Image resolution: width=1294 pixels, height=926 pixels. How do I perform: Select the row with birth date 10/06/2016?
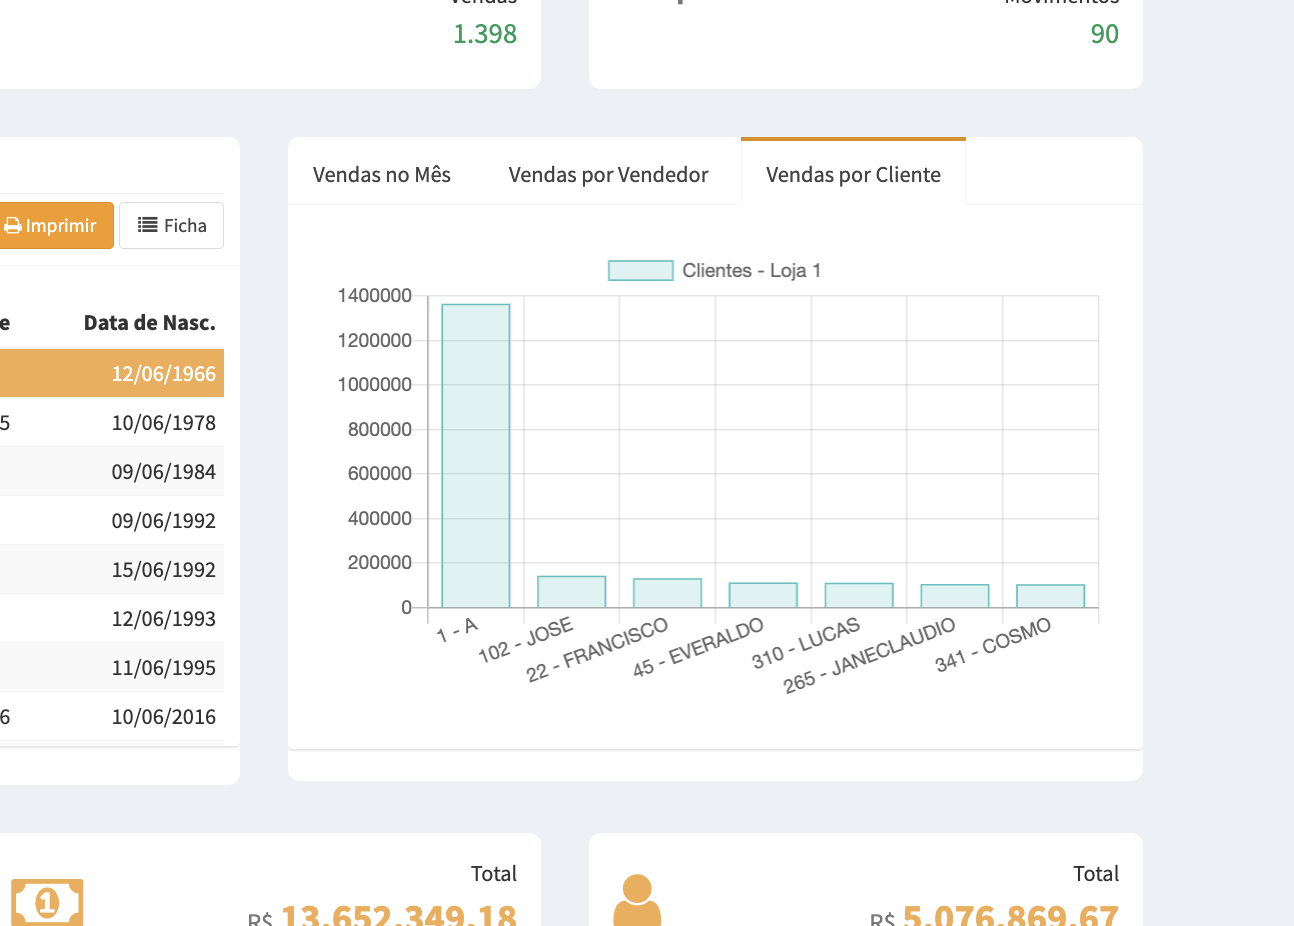[x=110, y=717]
